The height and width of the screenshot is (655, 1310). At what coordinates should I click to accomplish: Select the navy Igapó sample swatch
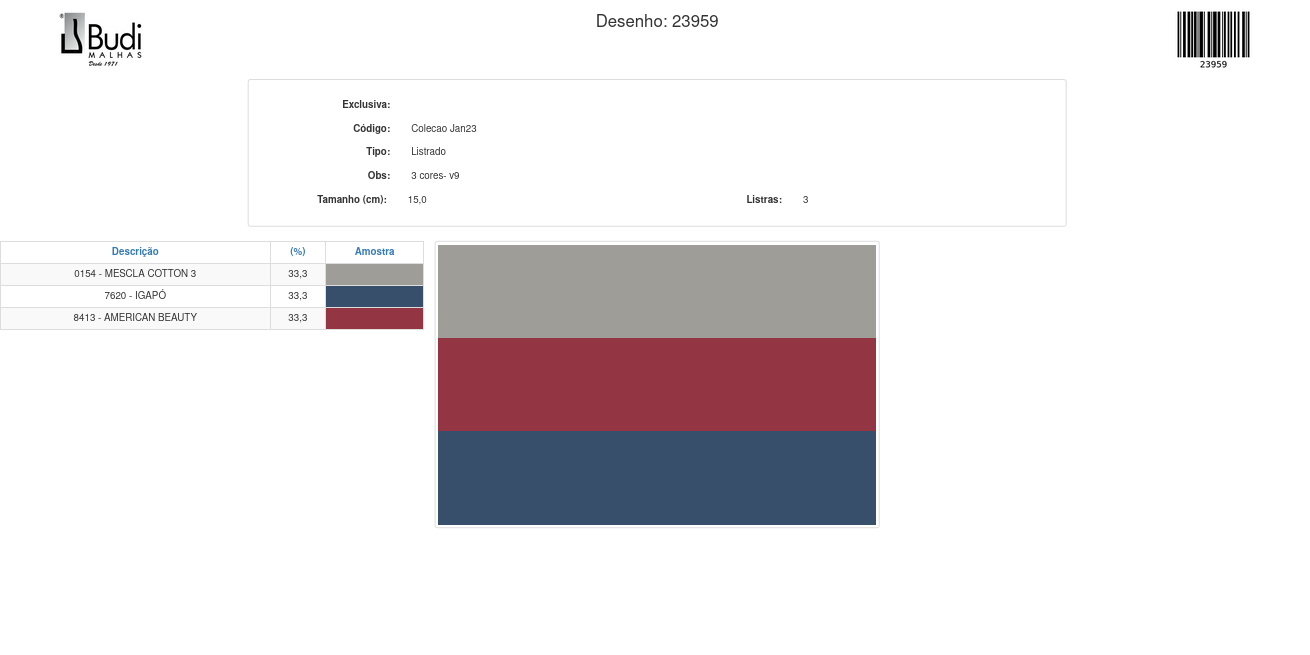pos(374,296)
